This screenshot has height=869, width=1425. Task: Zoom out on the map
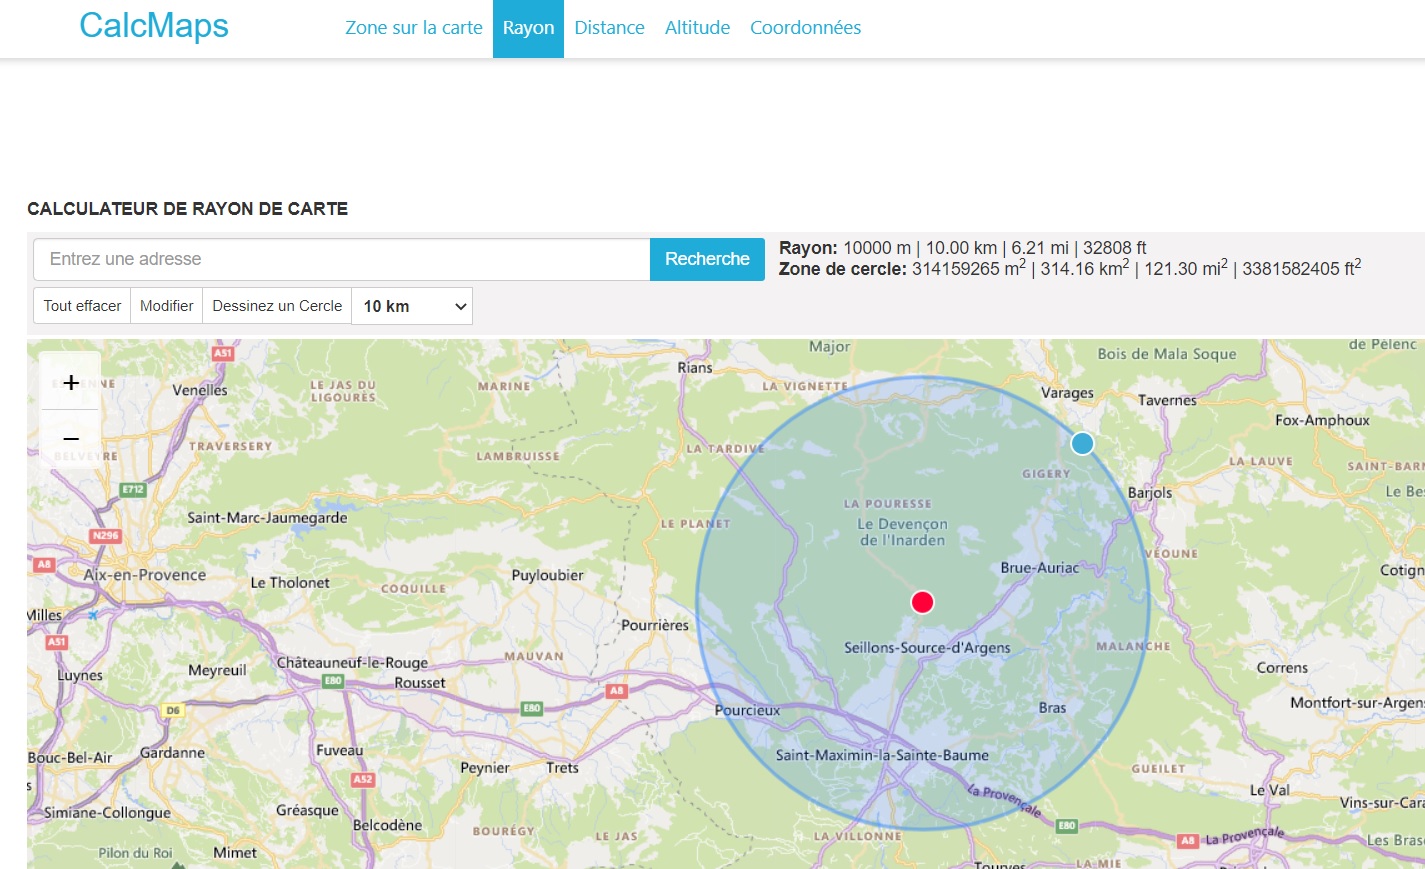[71, 439]
